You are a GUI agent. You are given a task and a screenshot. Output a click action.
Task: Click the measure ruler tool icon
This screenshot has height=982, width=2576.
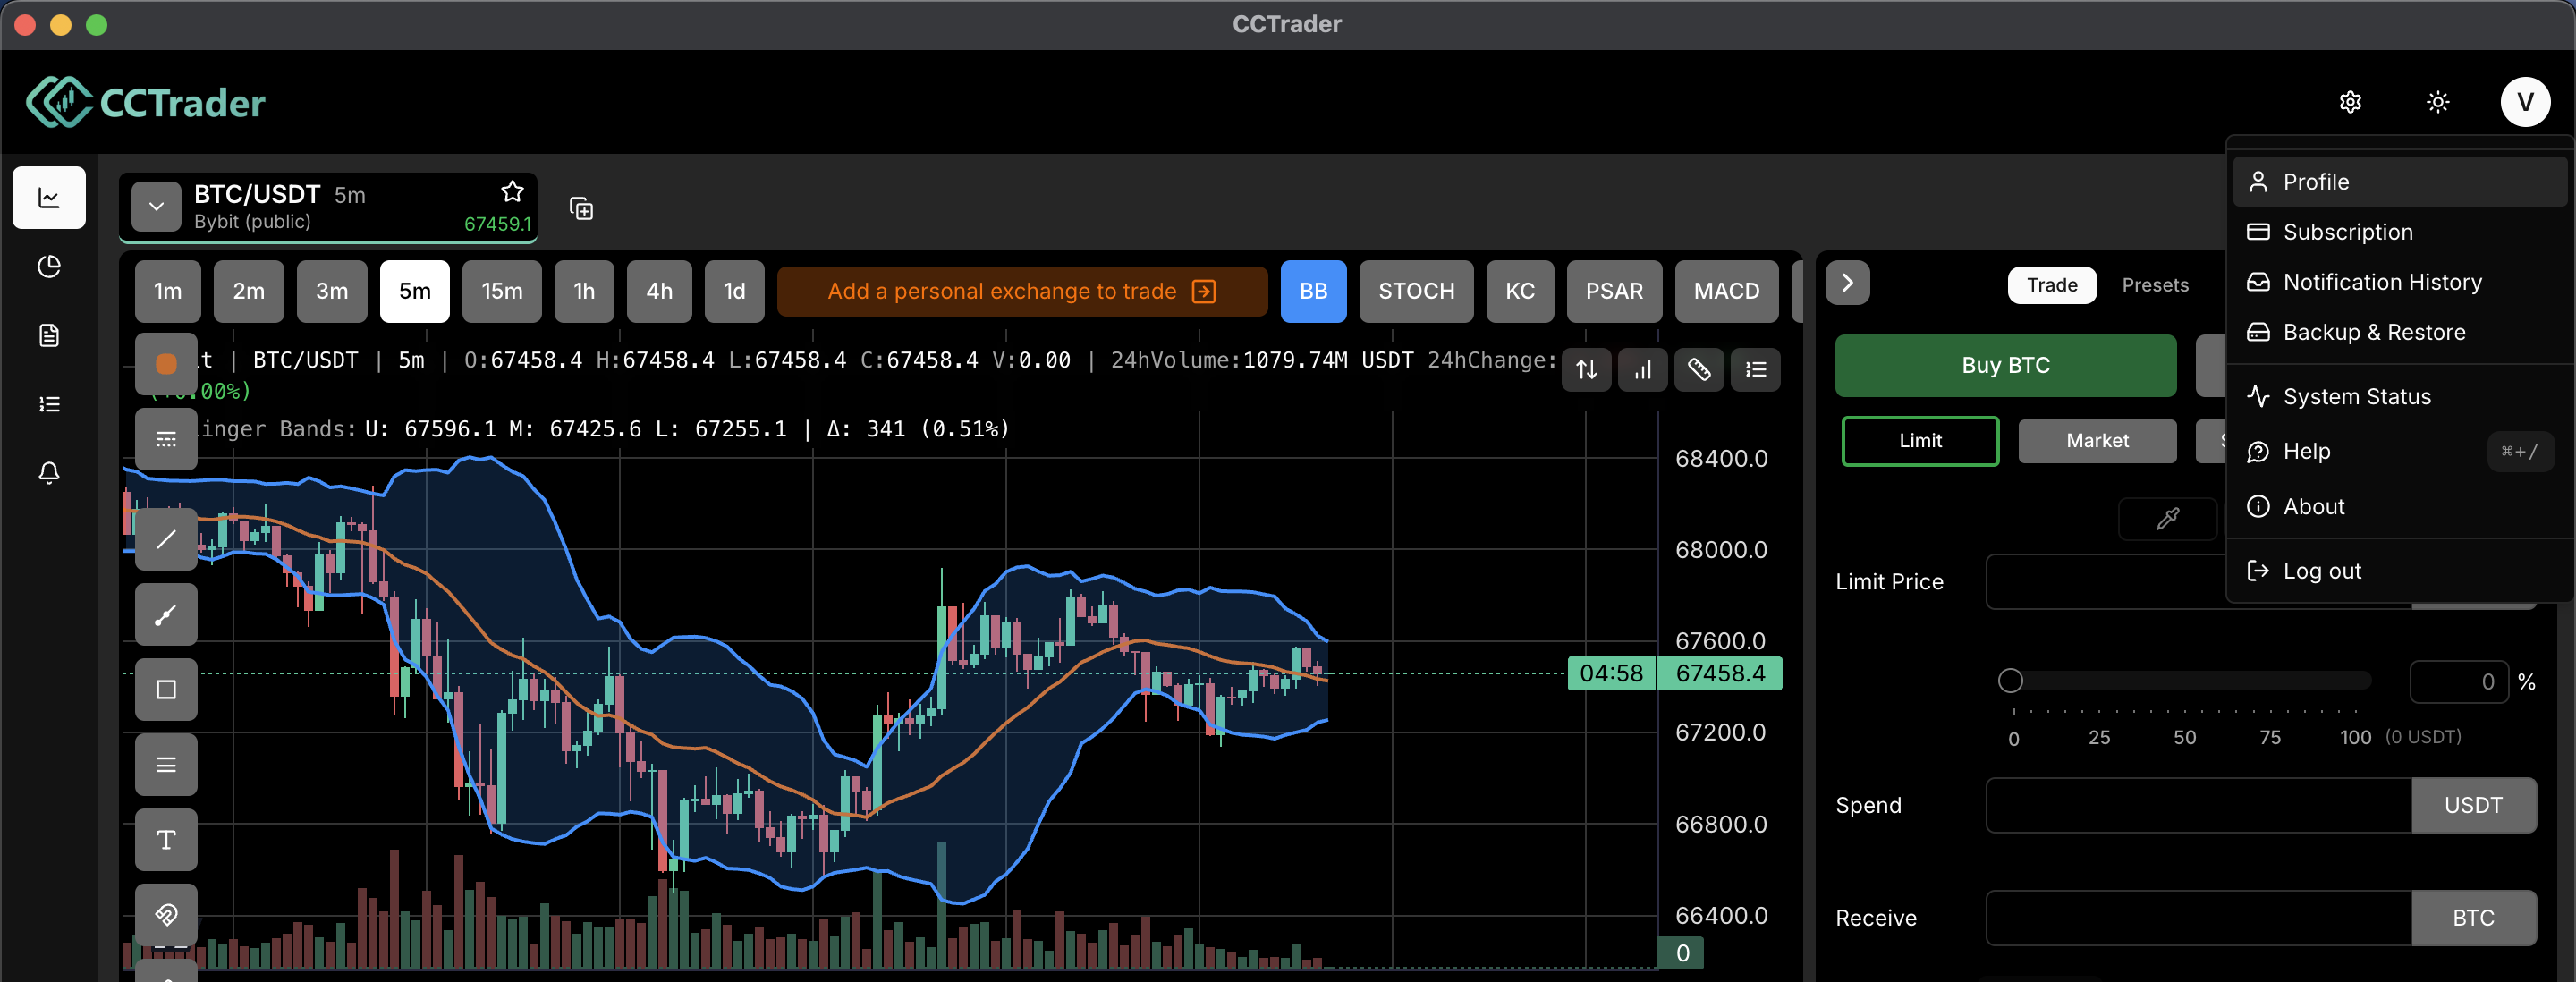point(1698,370)
